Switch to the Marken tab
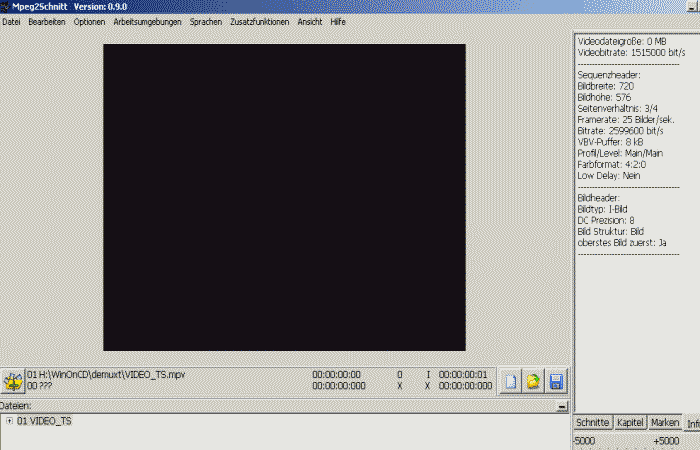The height and width of the screenshot is (450, 700). [x=665, y=423]
